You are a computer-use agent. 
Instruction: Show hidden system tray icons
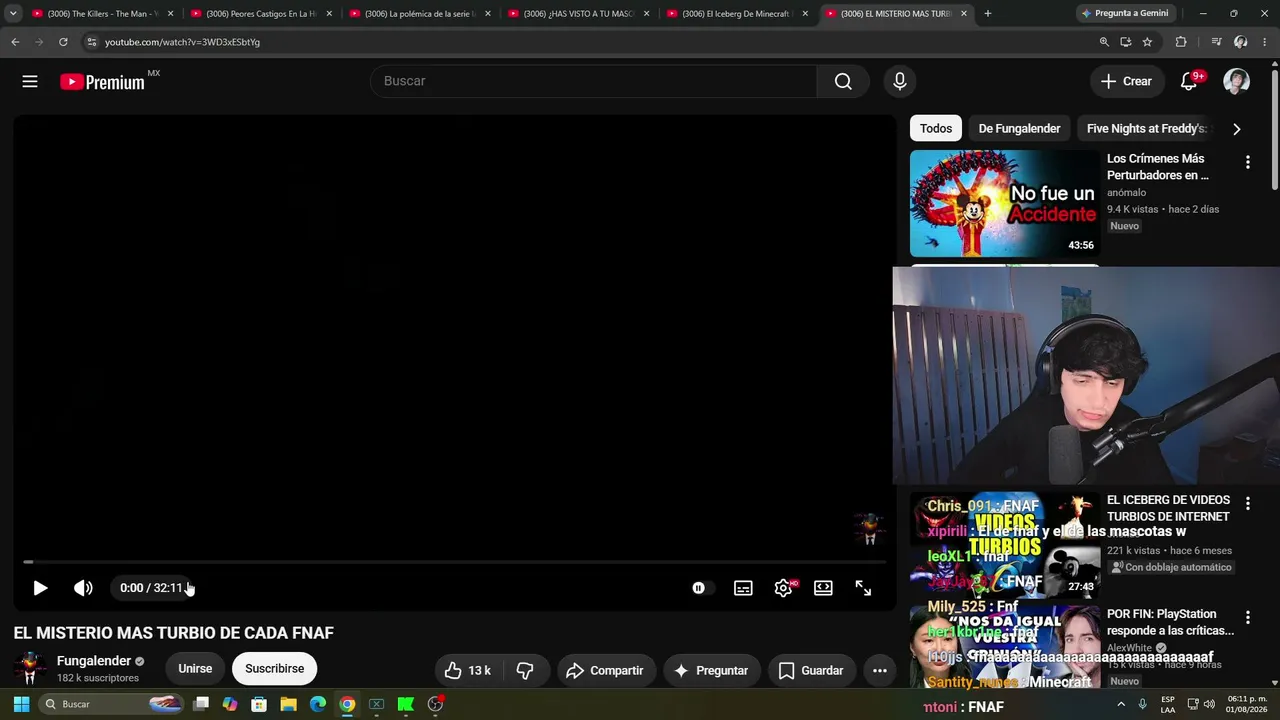[1121, 704]
